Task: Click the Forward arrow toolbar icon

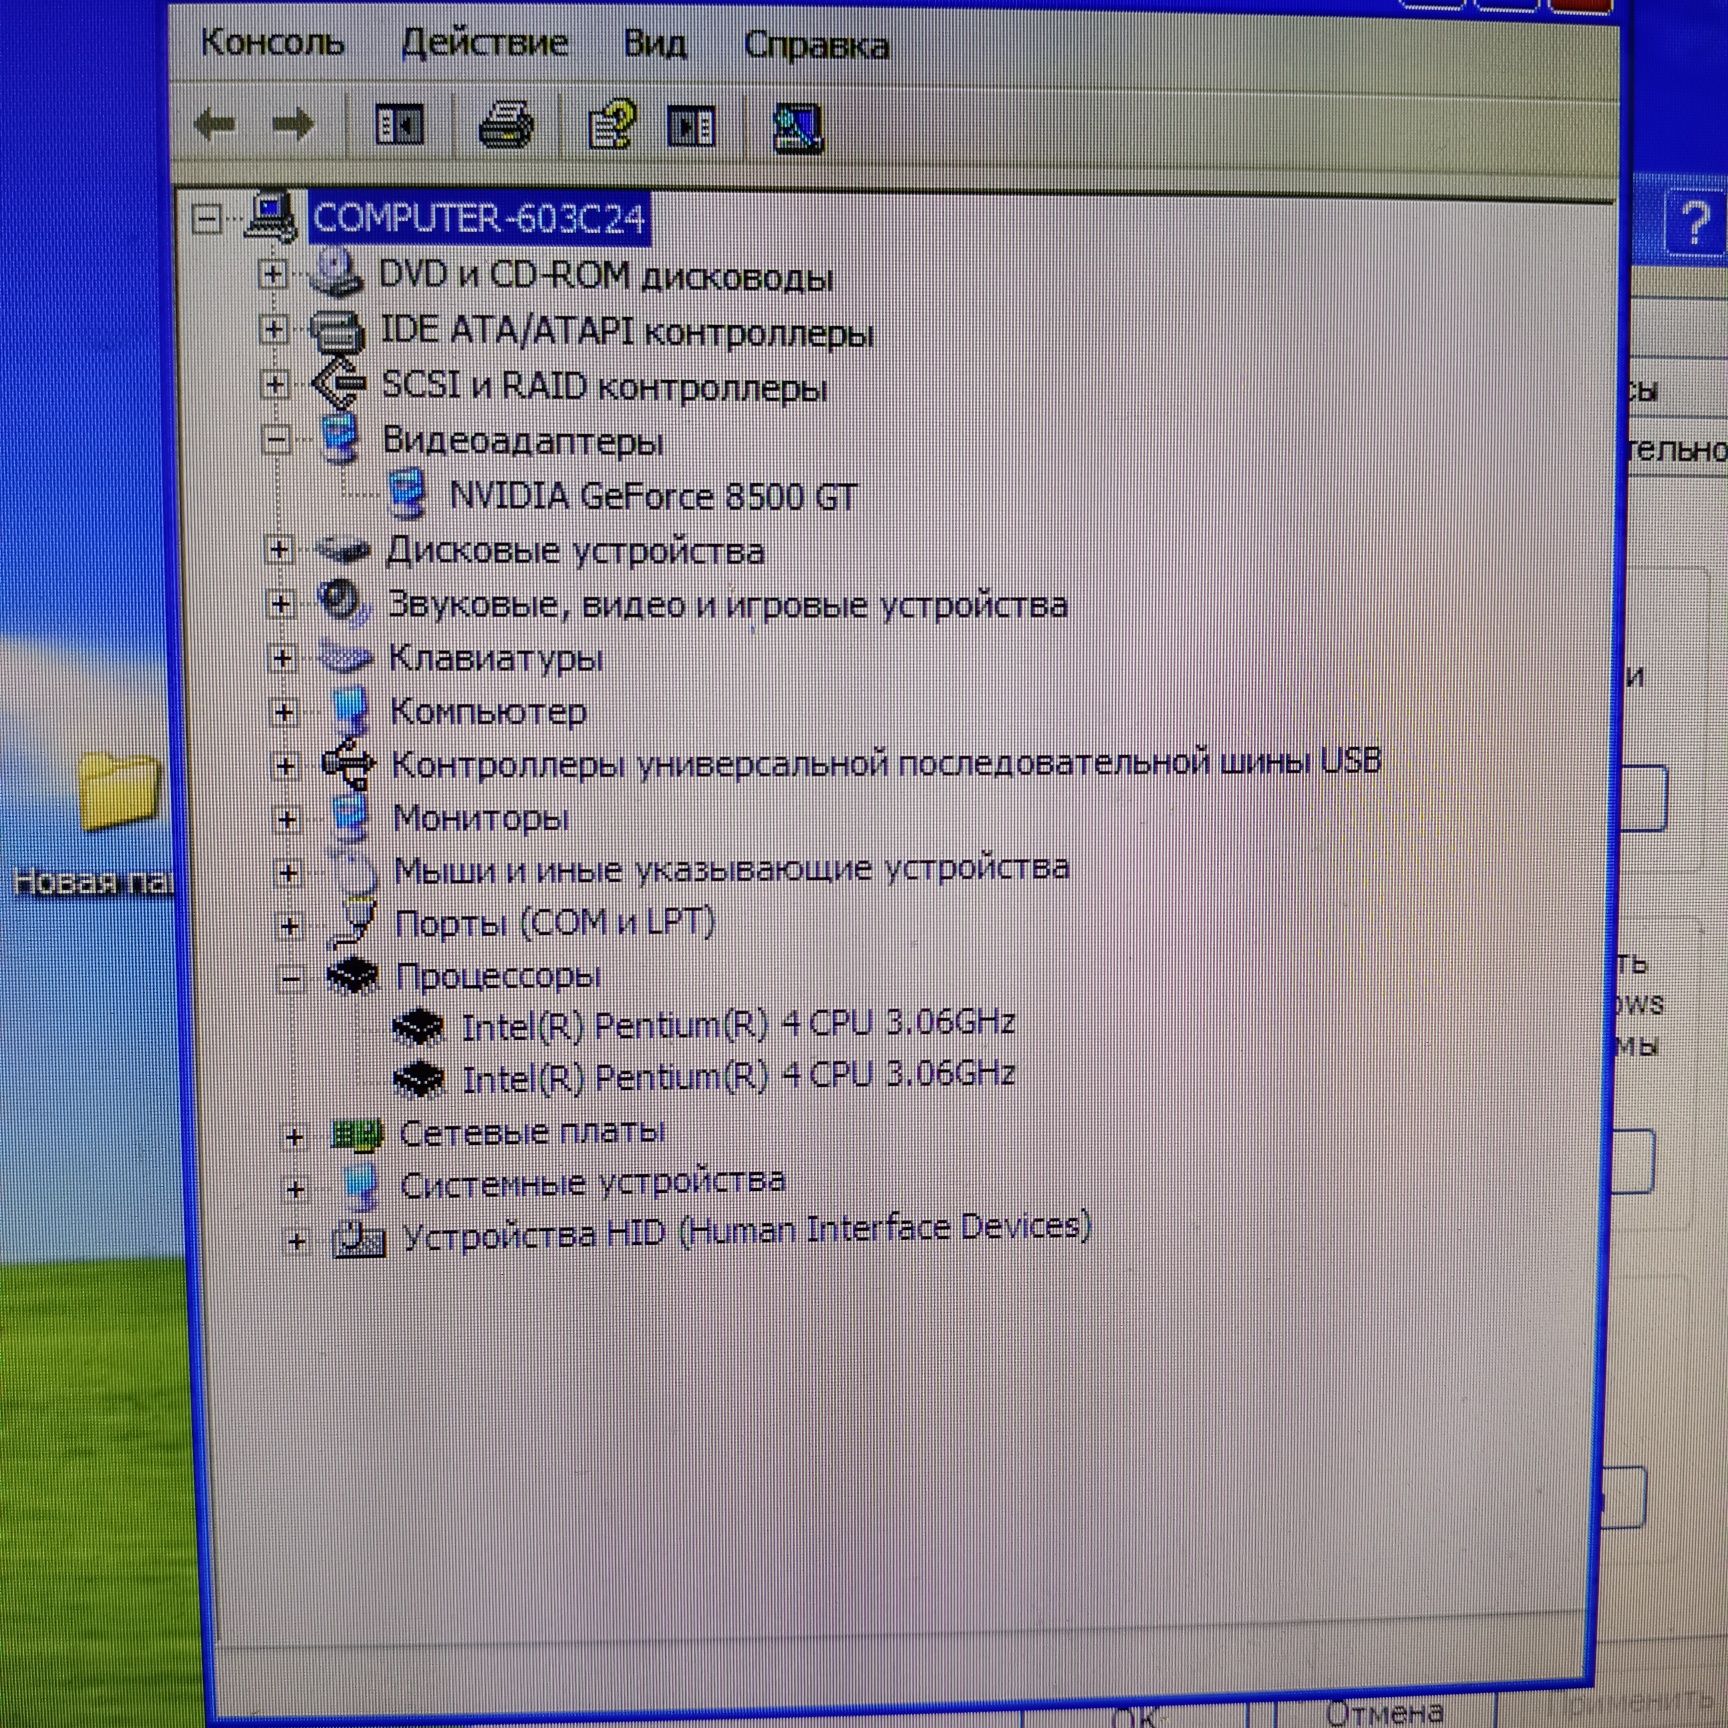Action: pos(293,125)
